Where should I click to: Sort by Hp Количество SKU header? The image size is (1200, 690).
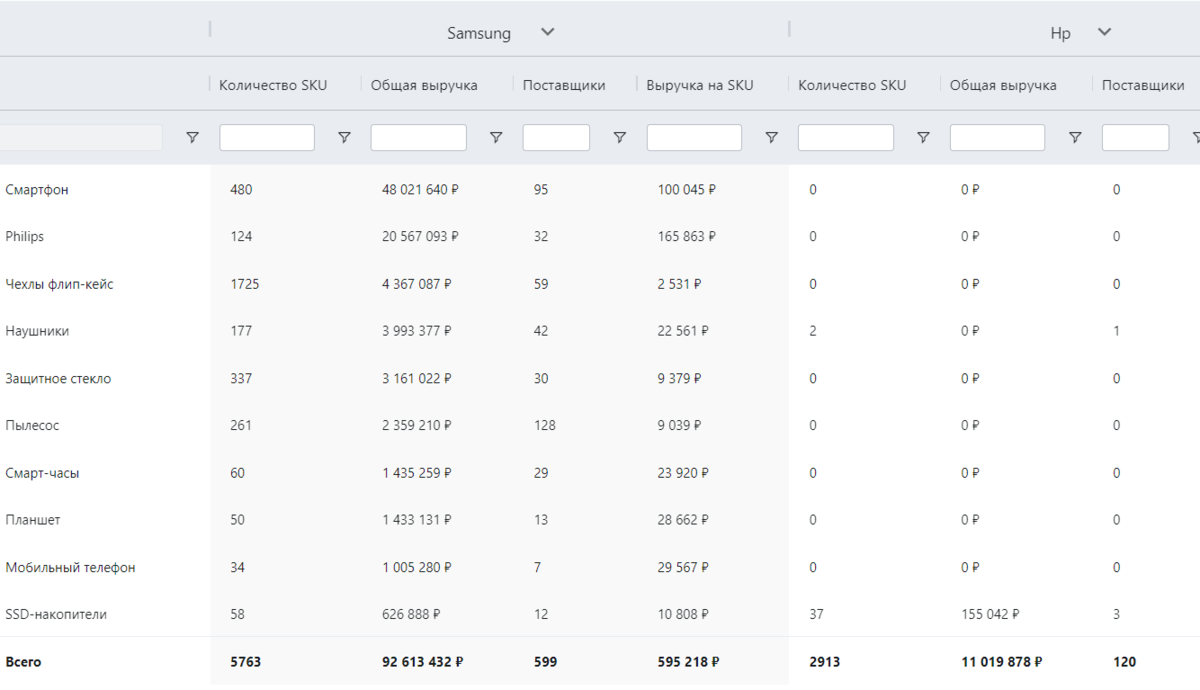(x=852, y=85)
